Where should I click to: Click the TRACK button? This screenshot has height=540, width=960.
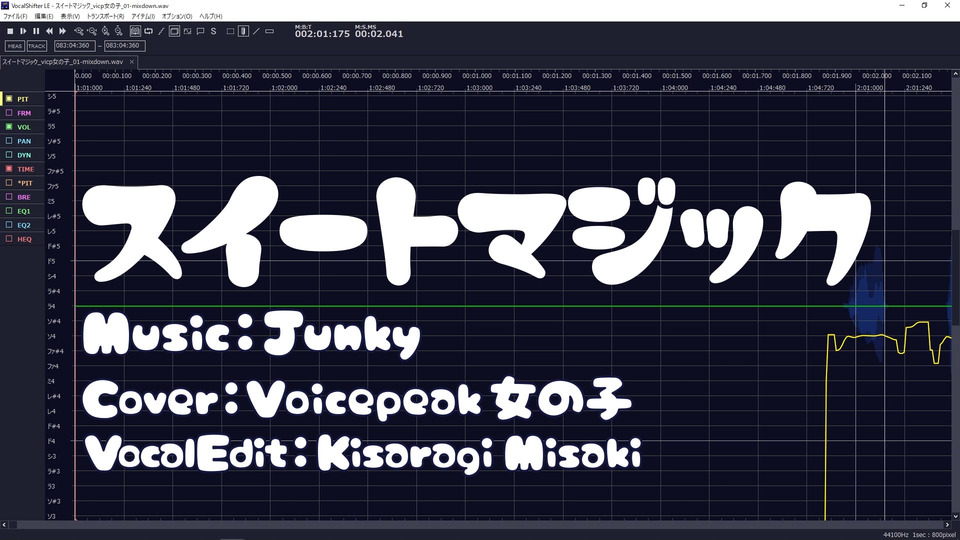[x=37, y=46]
